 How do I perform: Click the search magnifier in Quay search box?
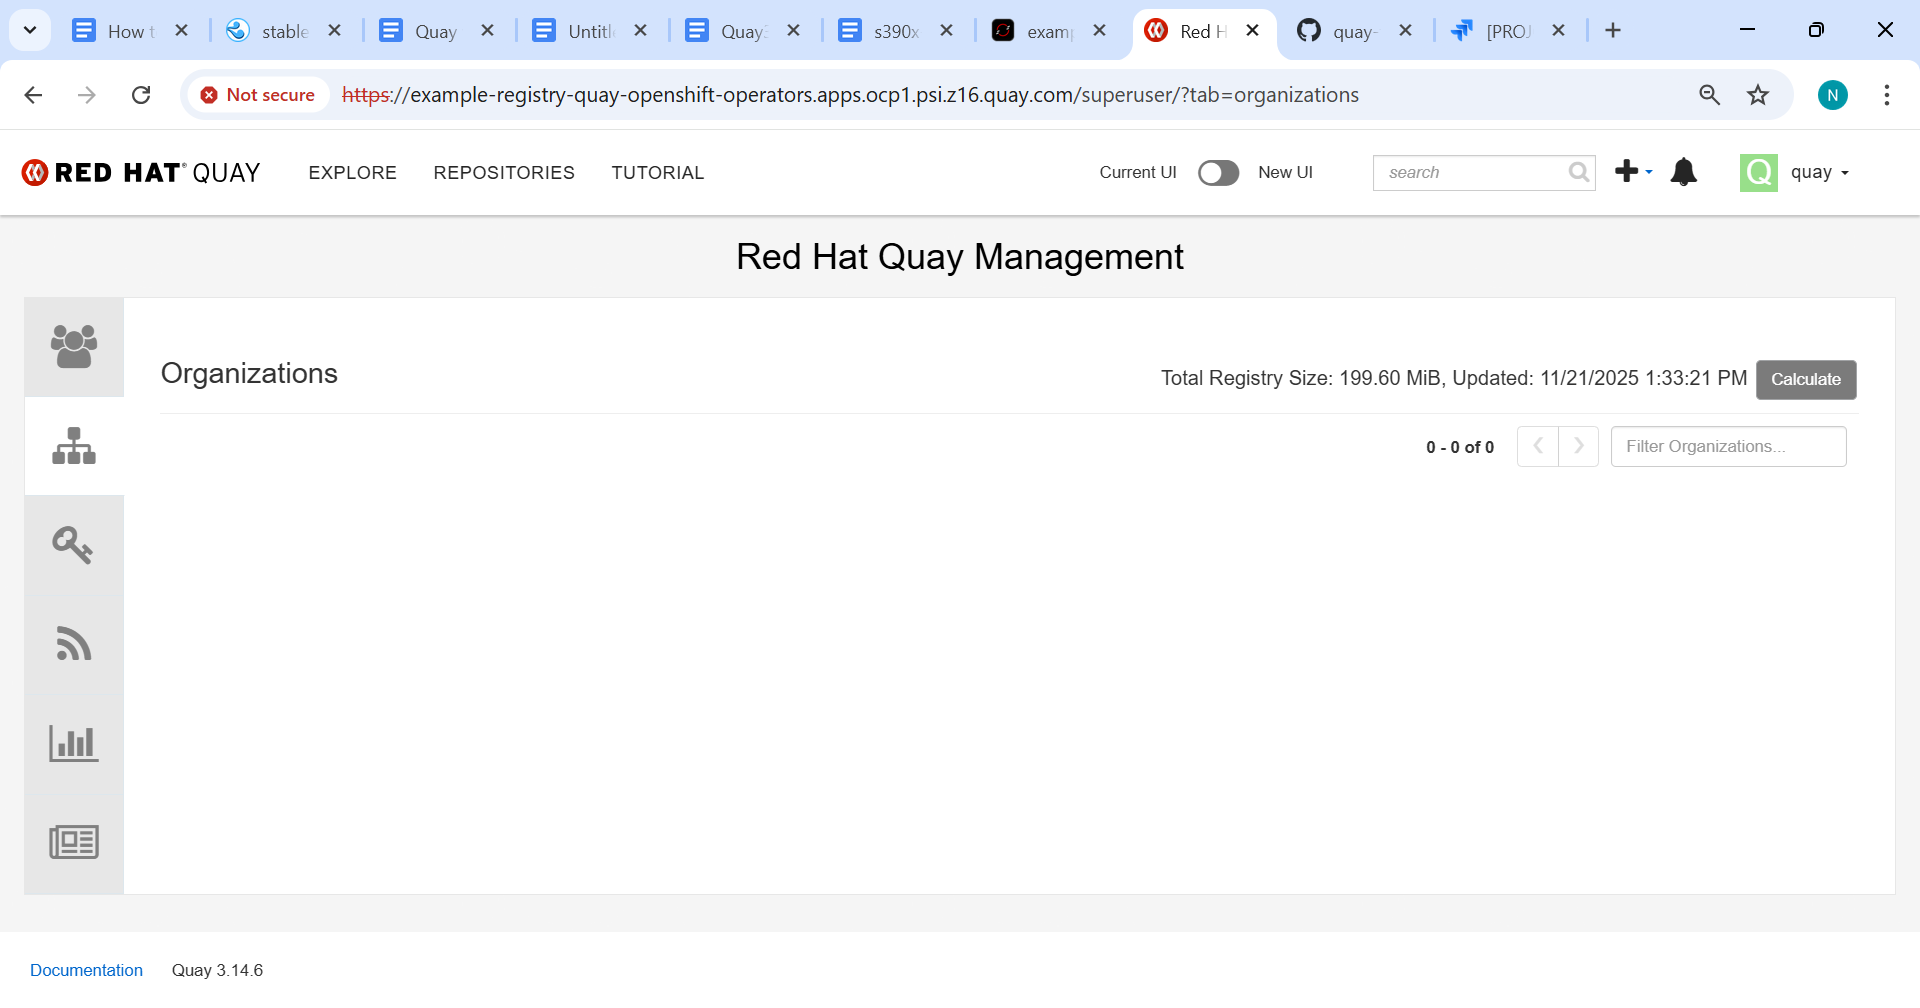1579,172
